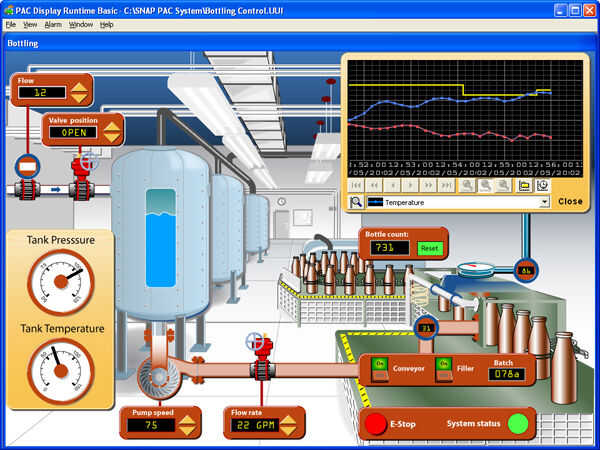
Task: Click the green System status indicator
Action: pyautogui.click(x=518, y=423)
